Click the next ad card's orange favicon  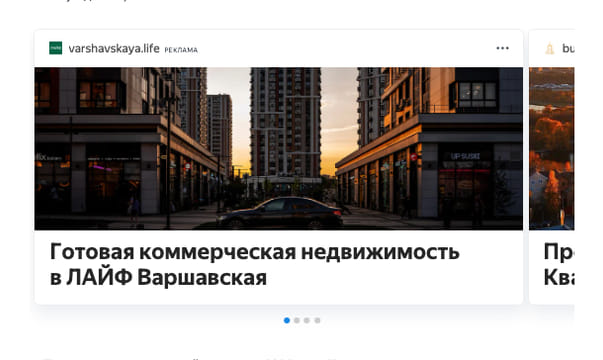[x=550, y=48]
